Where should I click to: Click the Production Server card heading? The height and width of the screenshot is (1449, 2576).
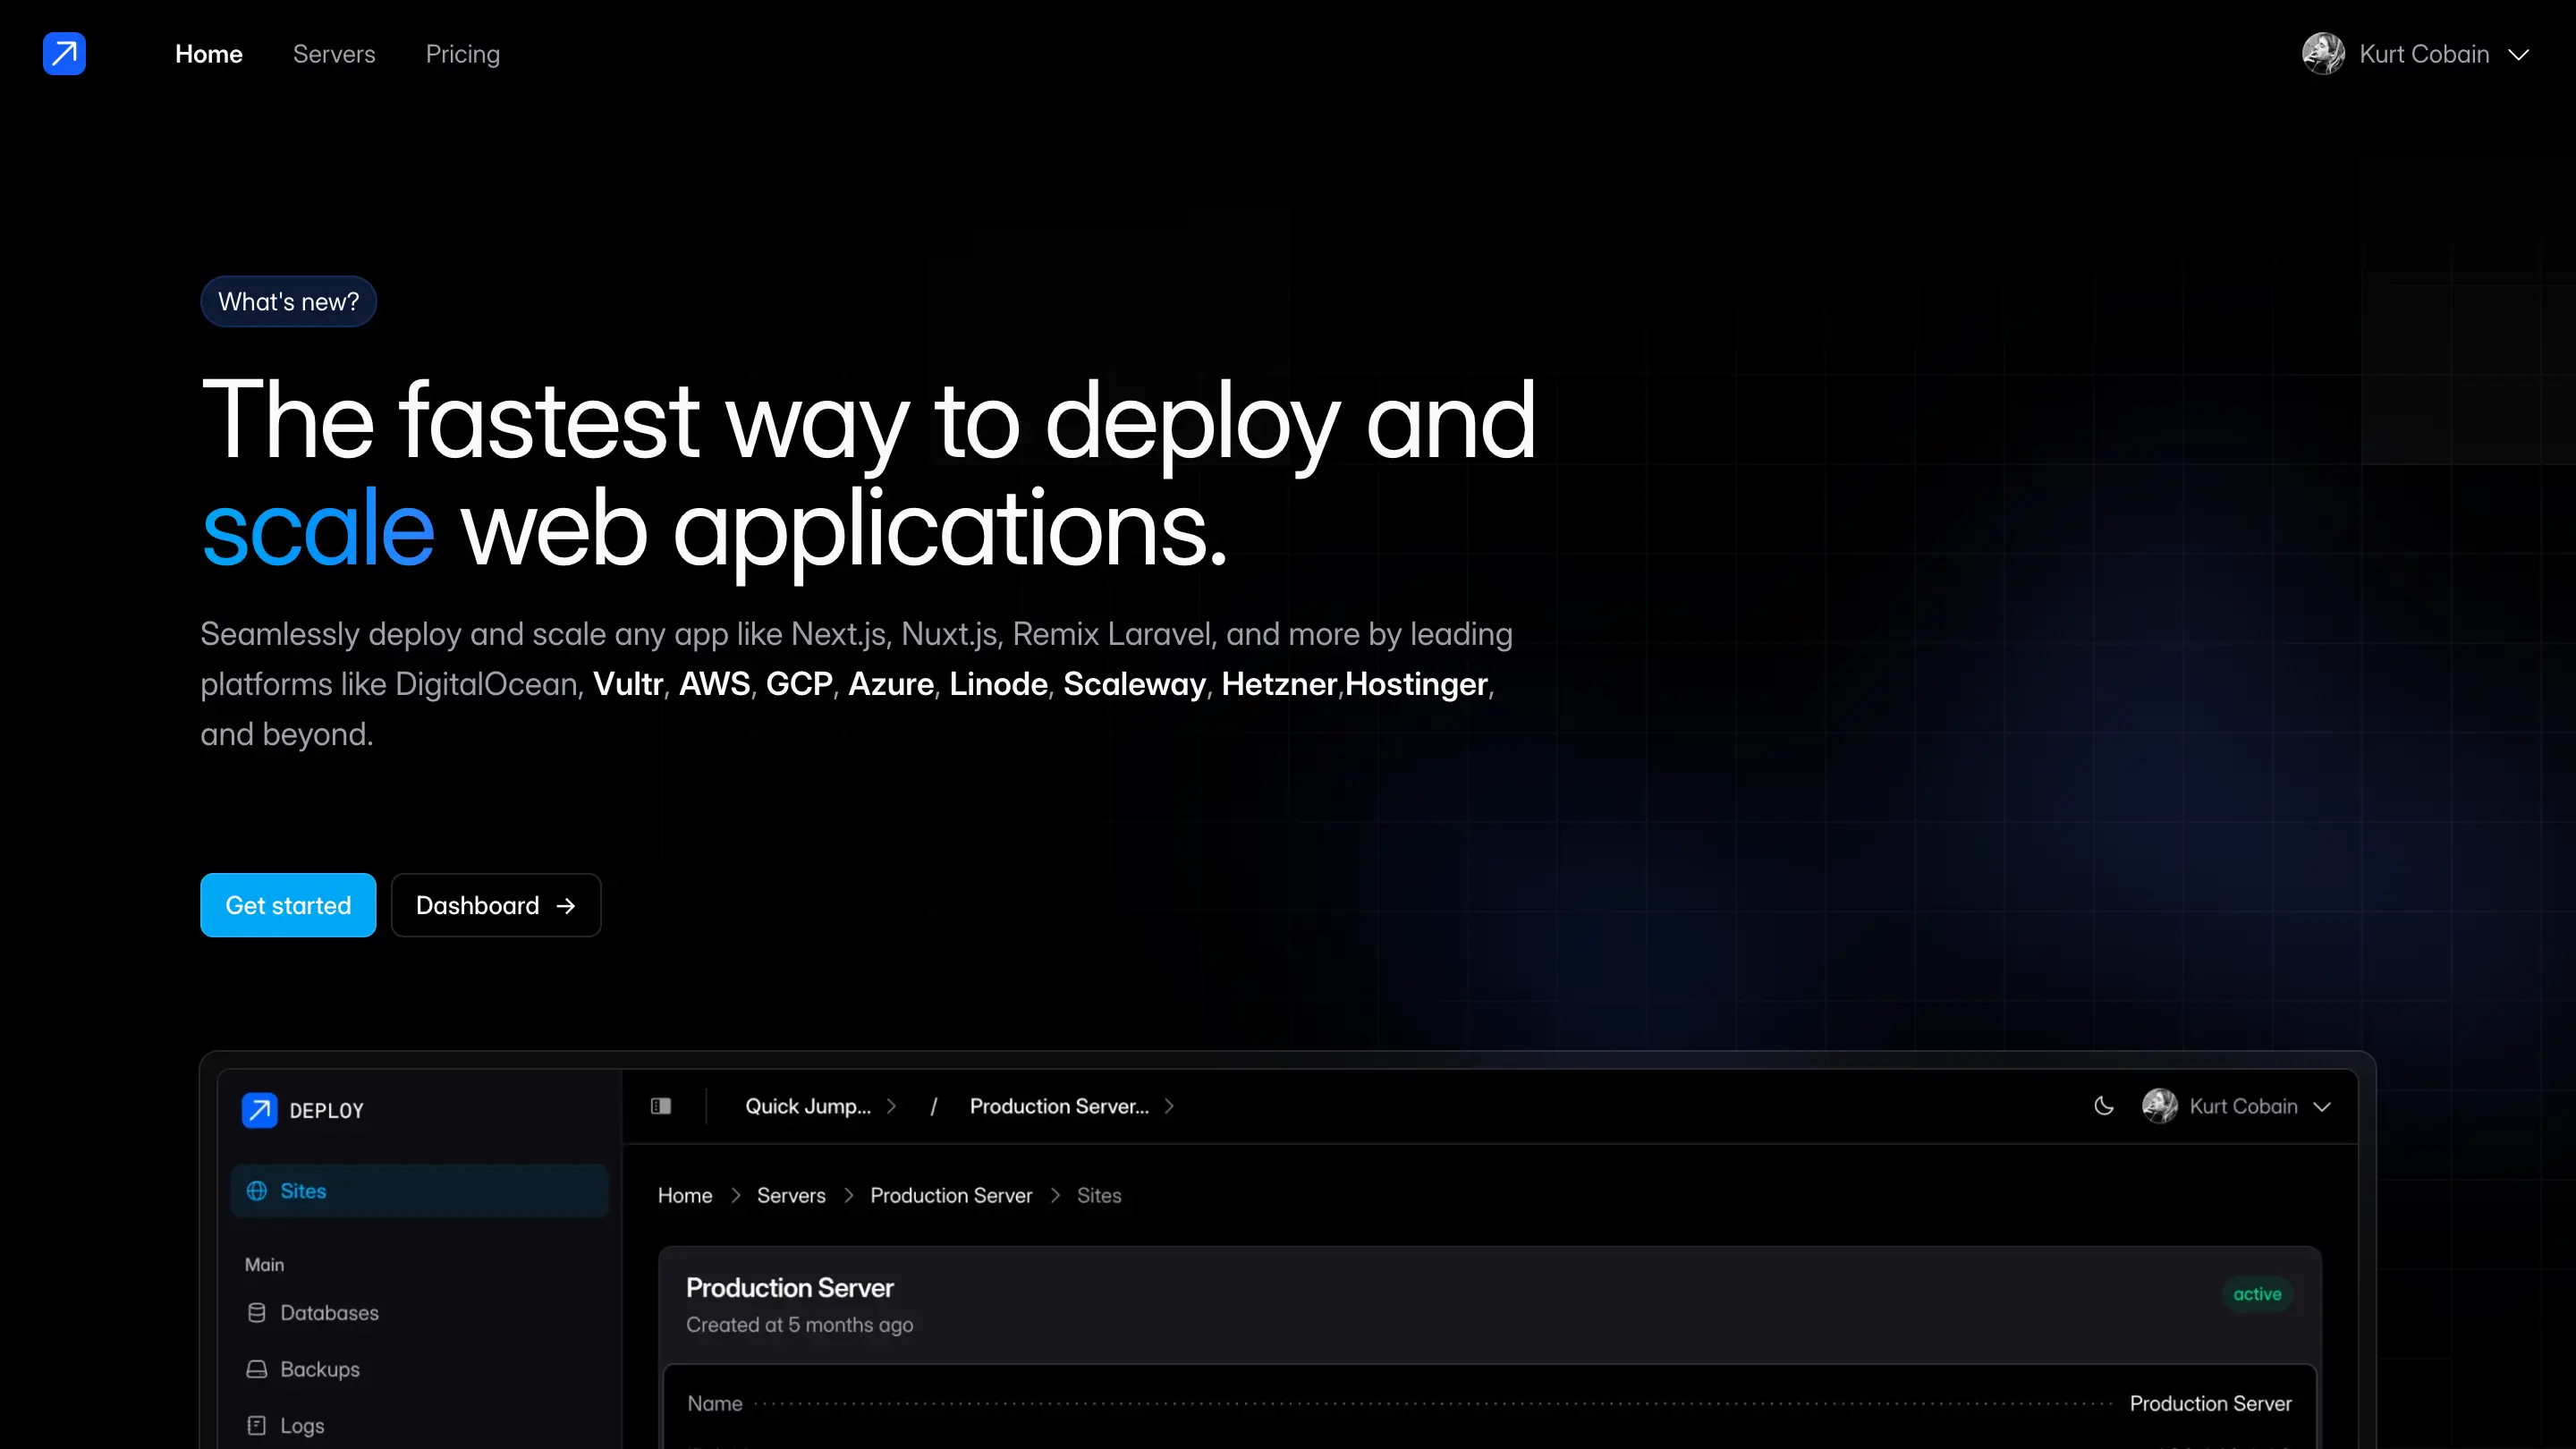[790, 1288]
